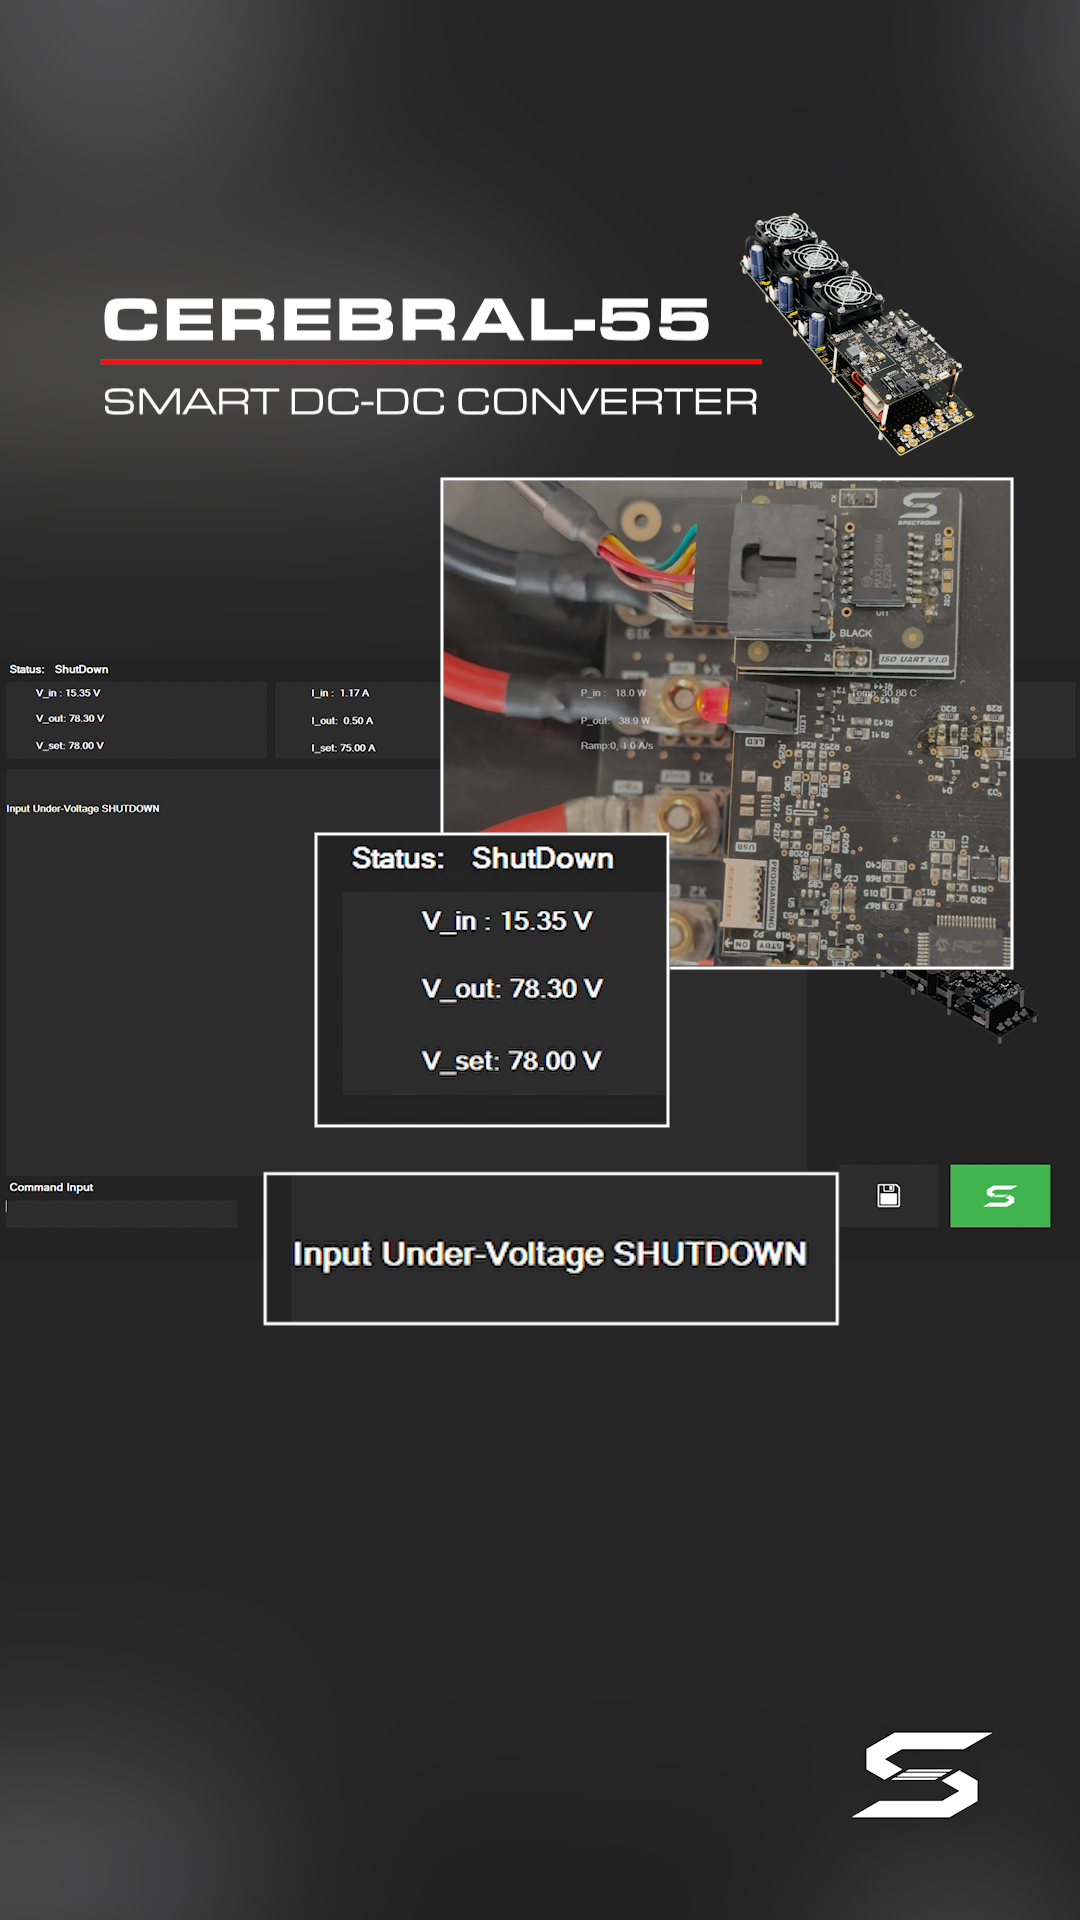
Task: Click the 'P_in : 18.0 W' value
Action: coord(613,693)
